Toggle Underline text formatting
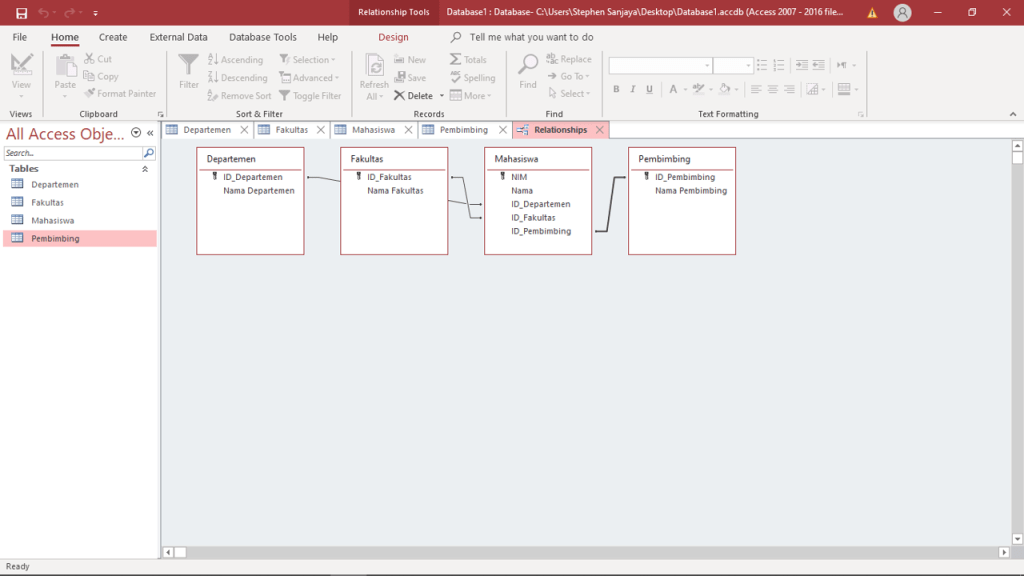 click(647, 90)
